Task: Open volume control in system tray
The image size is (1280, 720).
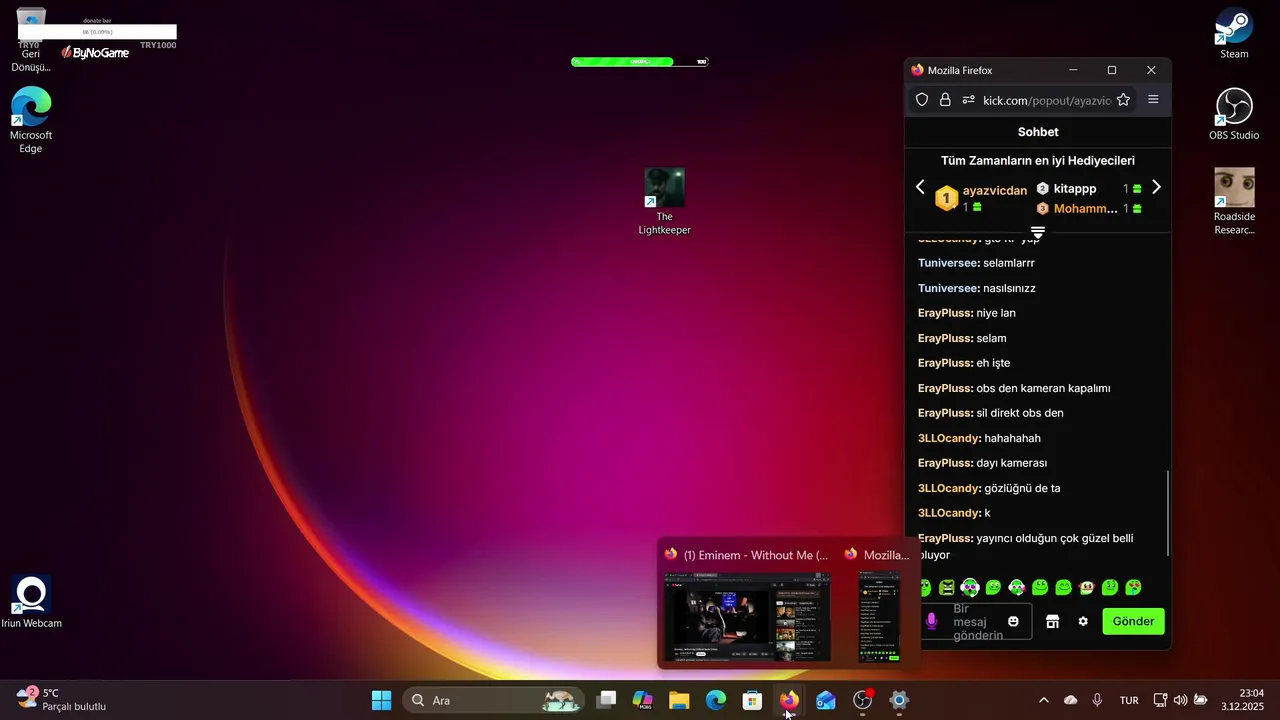Action: coord(1180,700)
